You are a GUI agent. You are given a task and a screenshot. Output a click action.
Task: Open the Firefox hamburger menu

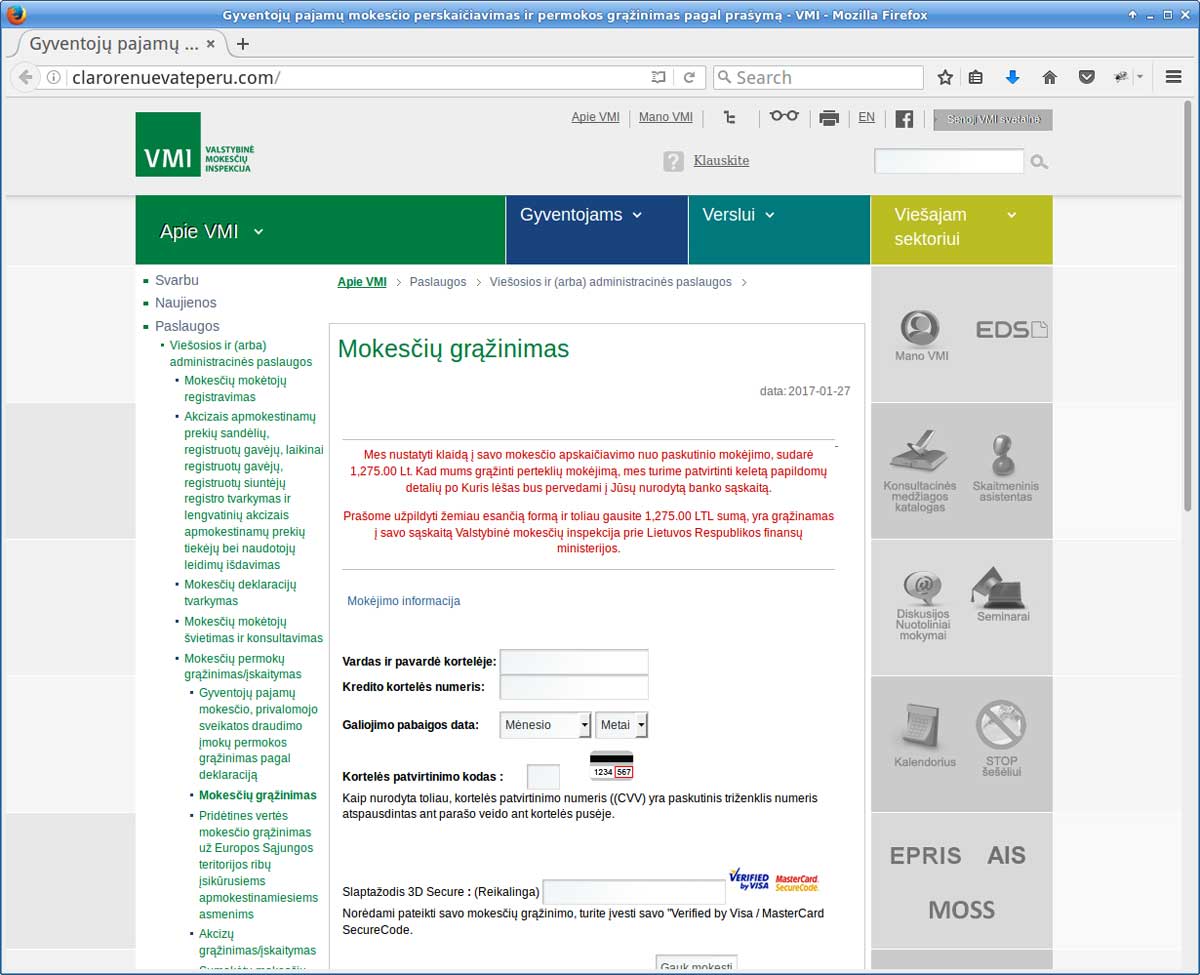(x=1174, y=77)
